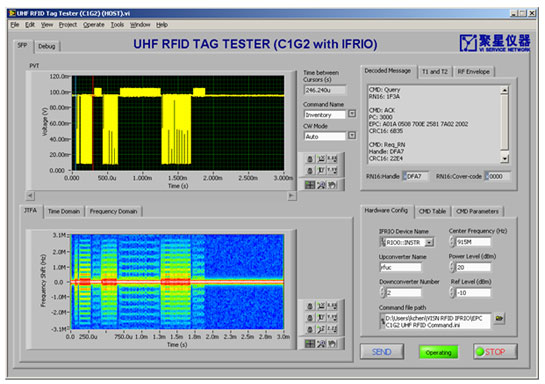
Task: Open the Operate menu
Action: (93, 25)
